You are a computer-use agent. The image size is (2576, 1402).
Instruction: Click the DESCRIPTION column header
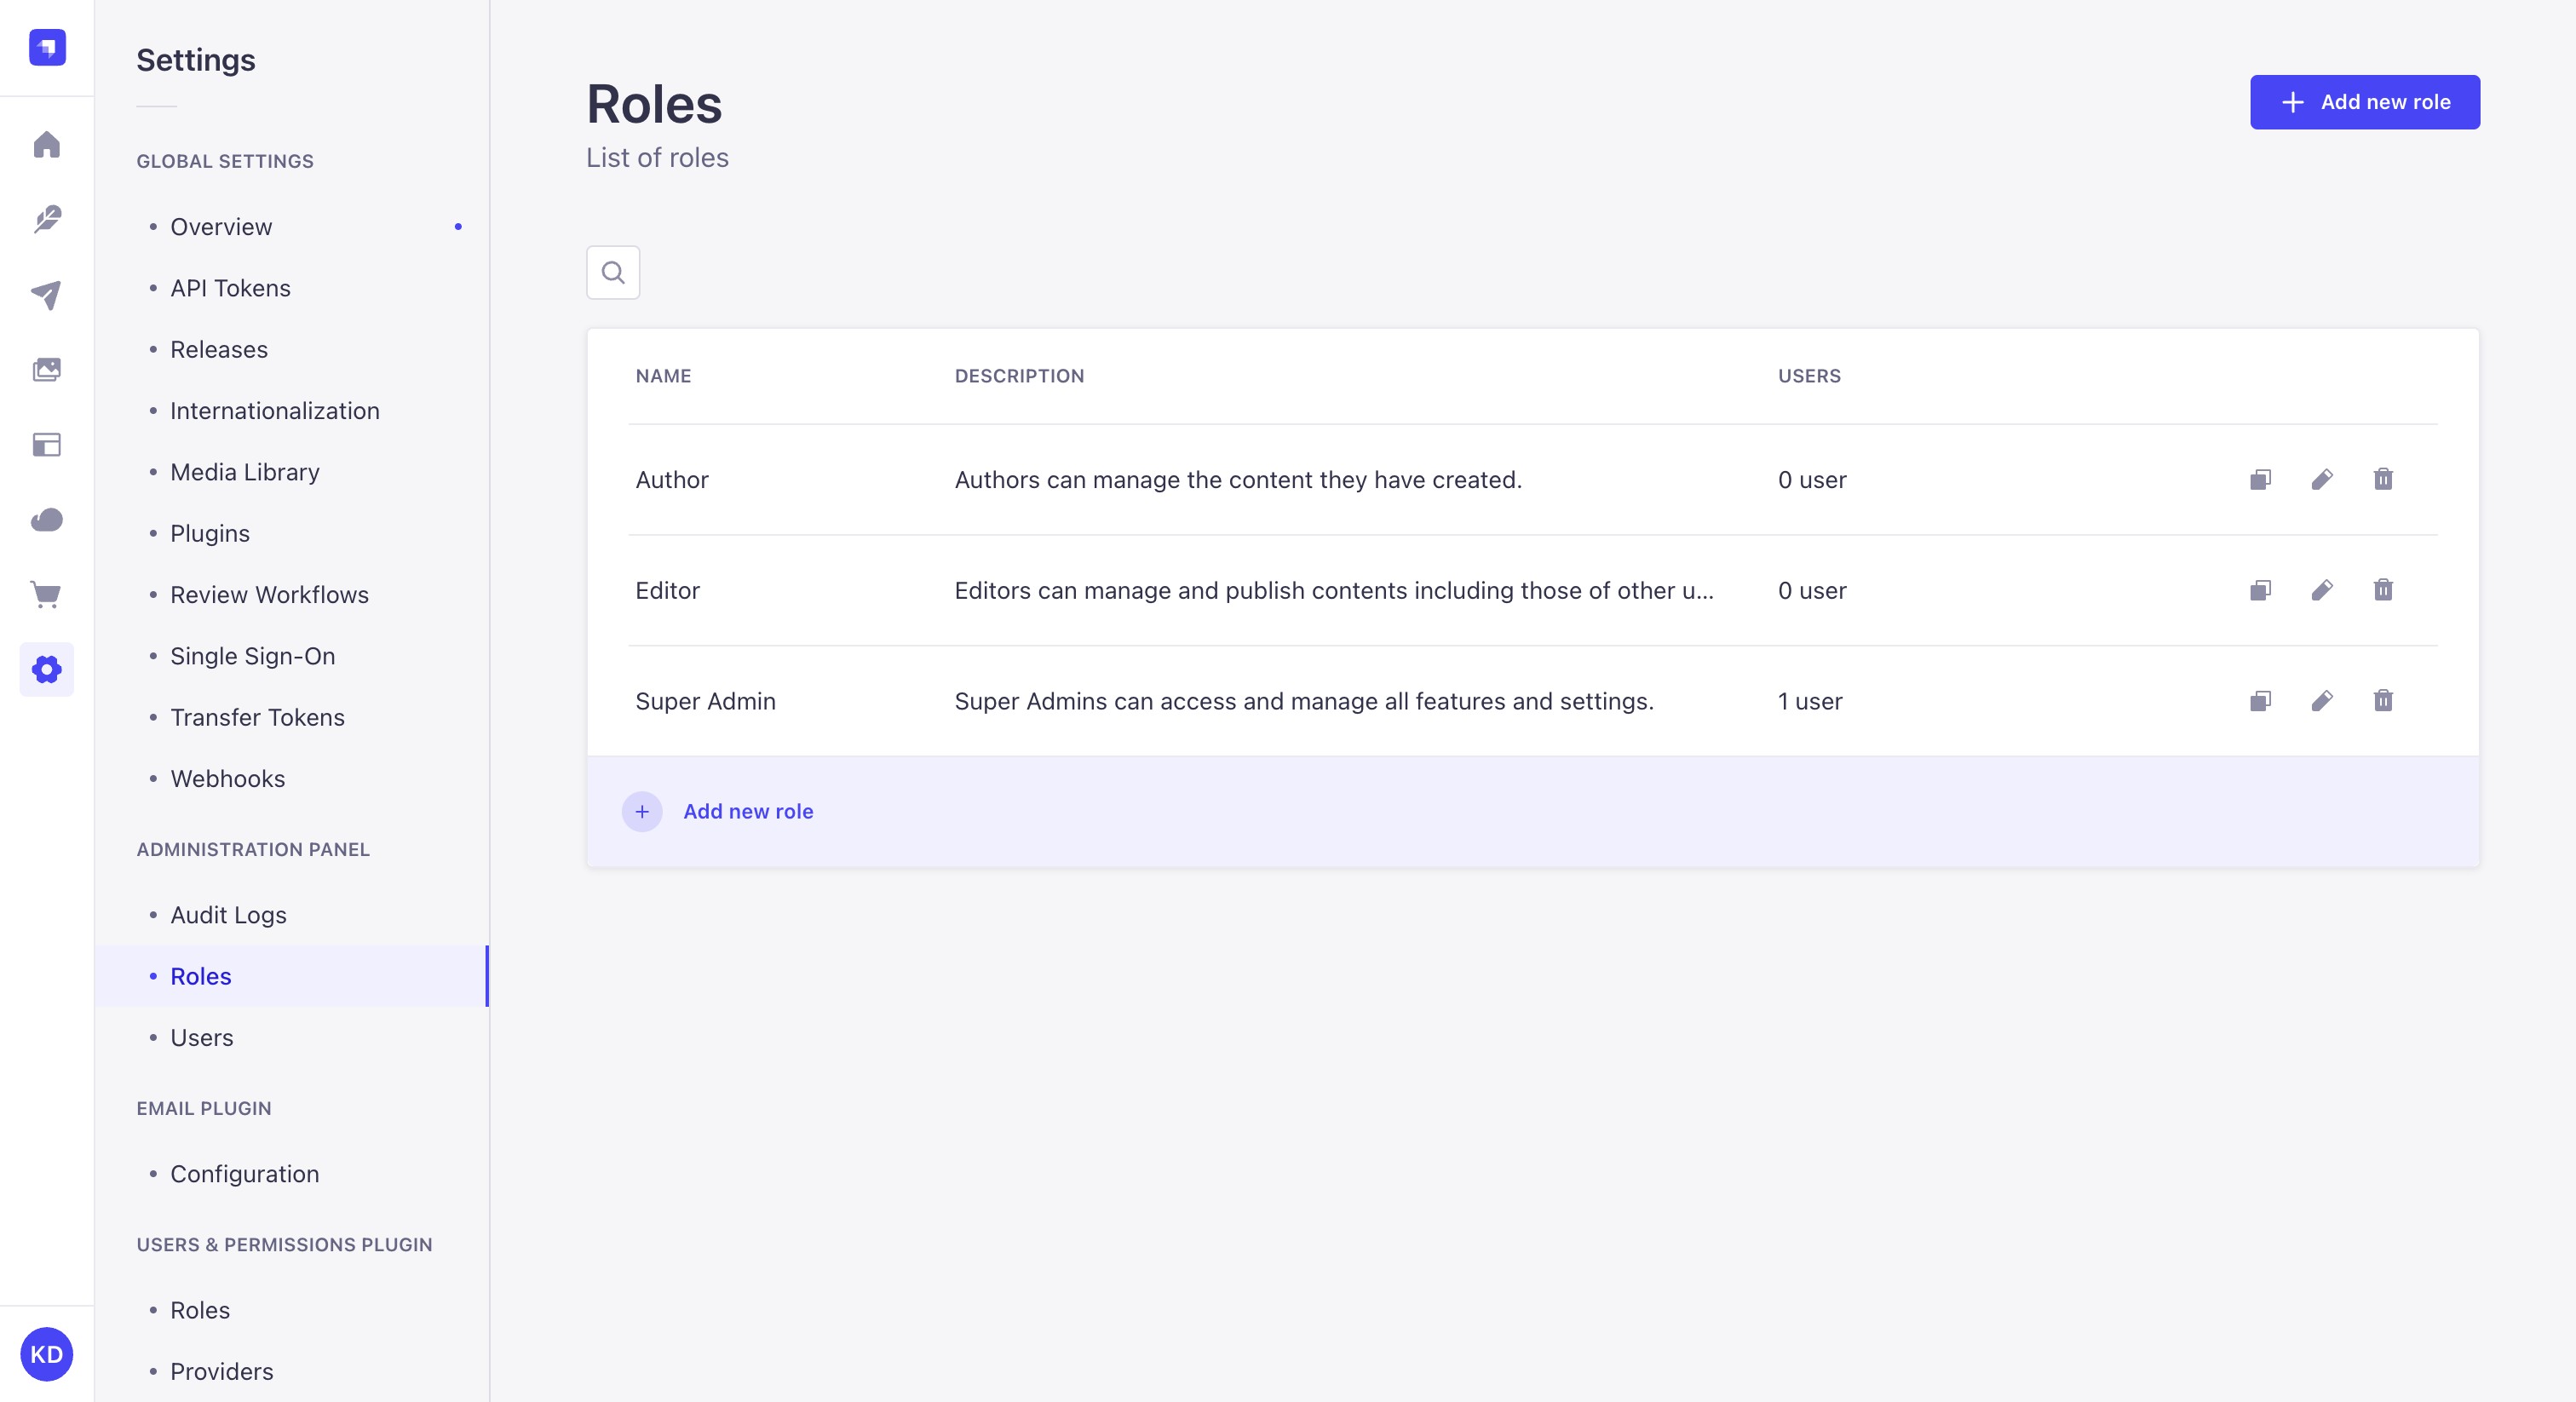click(x=1019, y=376)
